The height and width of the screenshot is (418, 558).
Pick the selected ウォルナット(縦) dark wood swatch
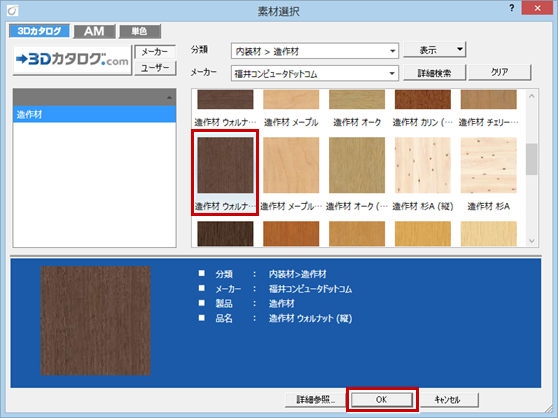tap(225, 165)
